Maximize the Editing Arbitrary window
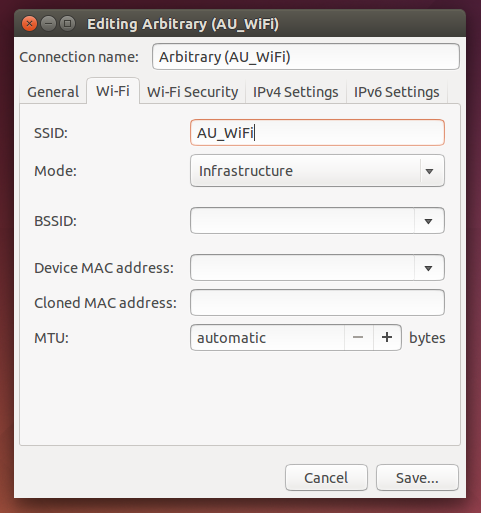481x513 pixels. point(68,24)
